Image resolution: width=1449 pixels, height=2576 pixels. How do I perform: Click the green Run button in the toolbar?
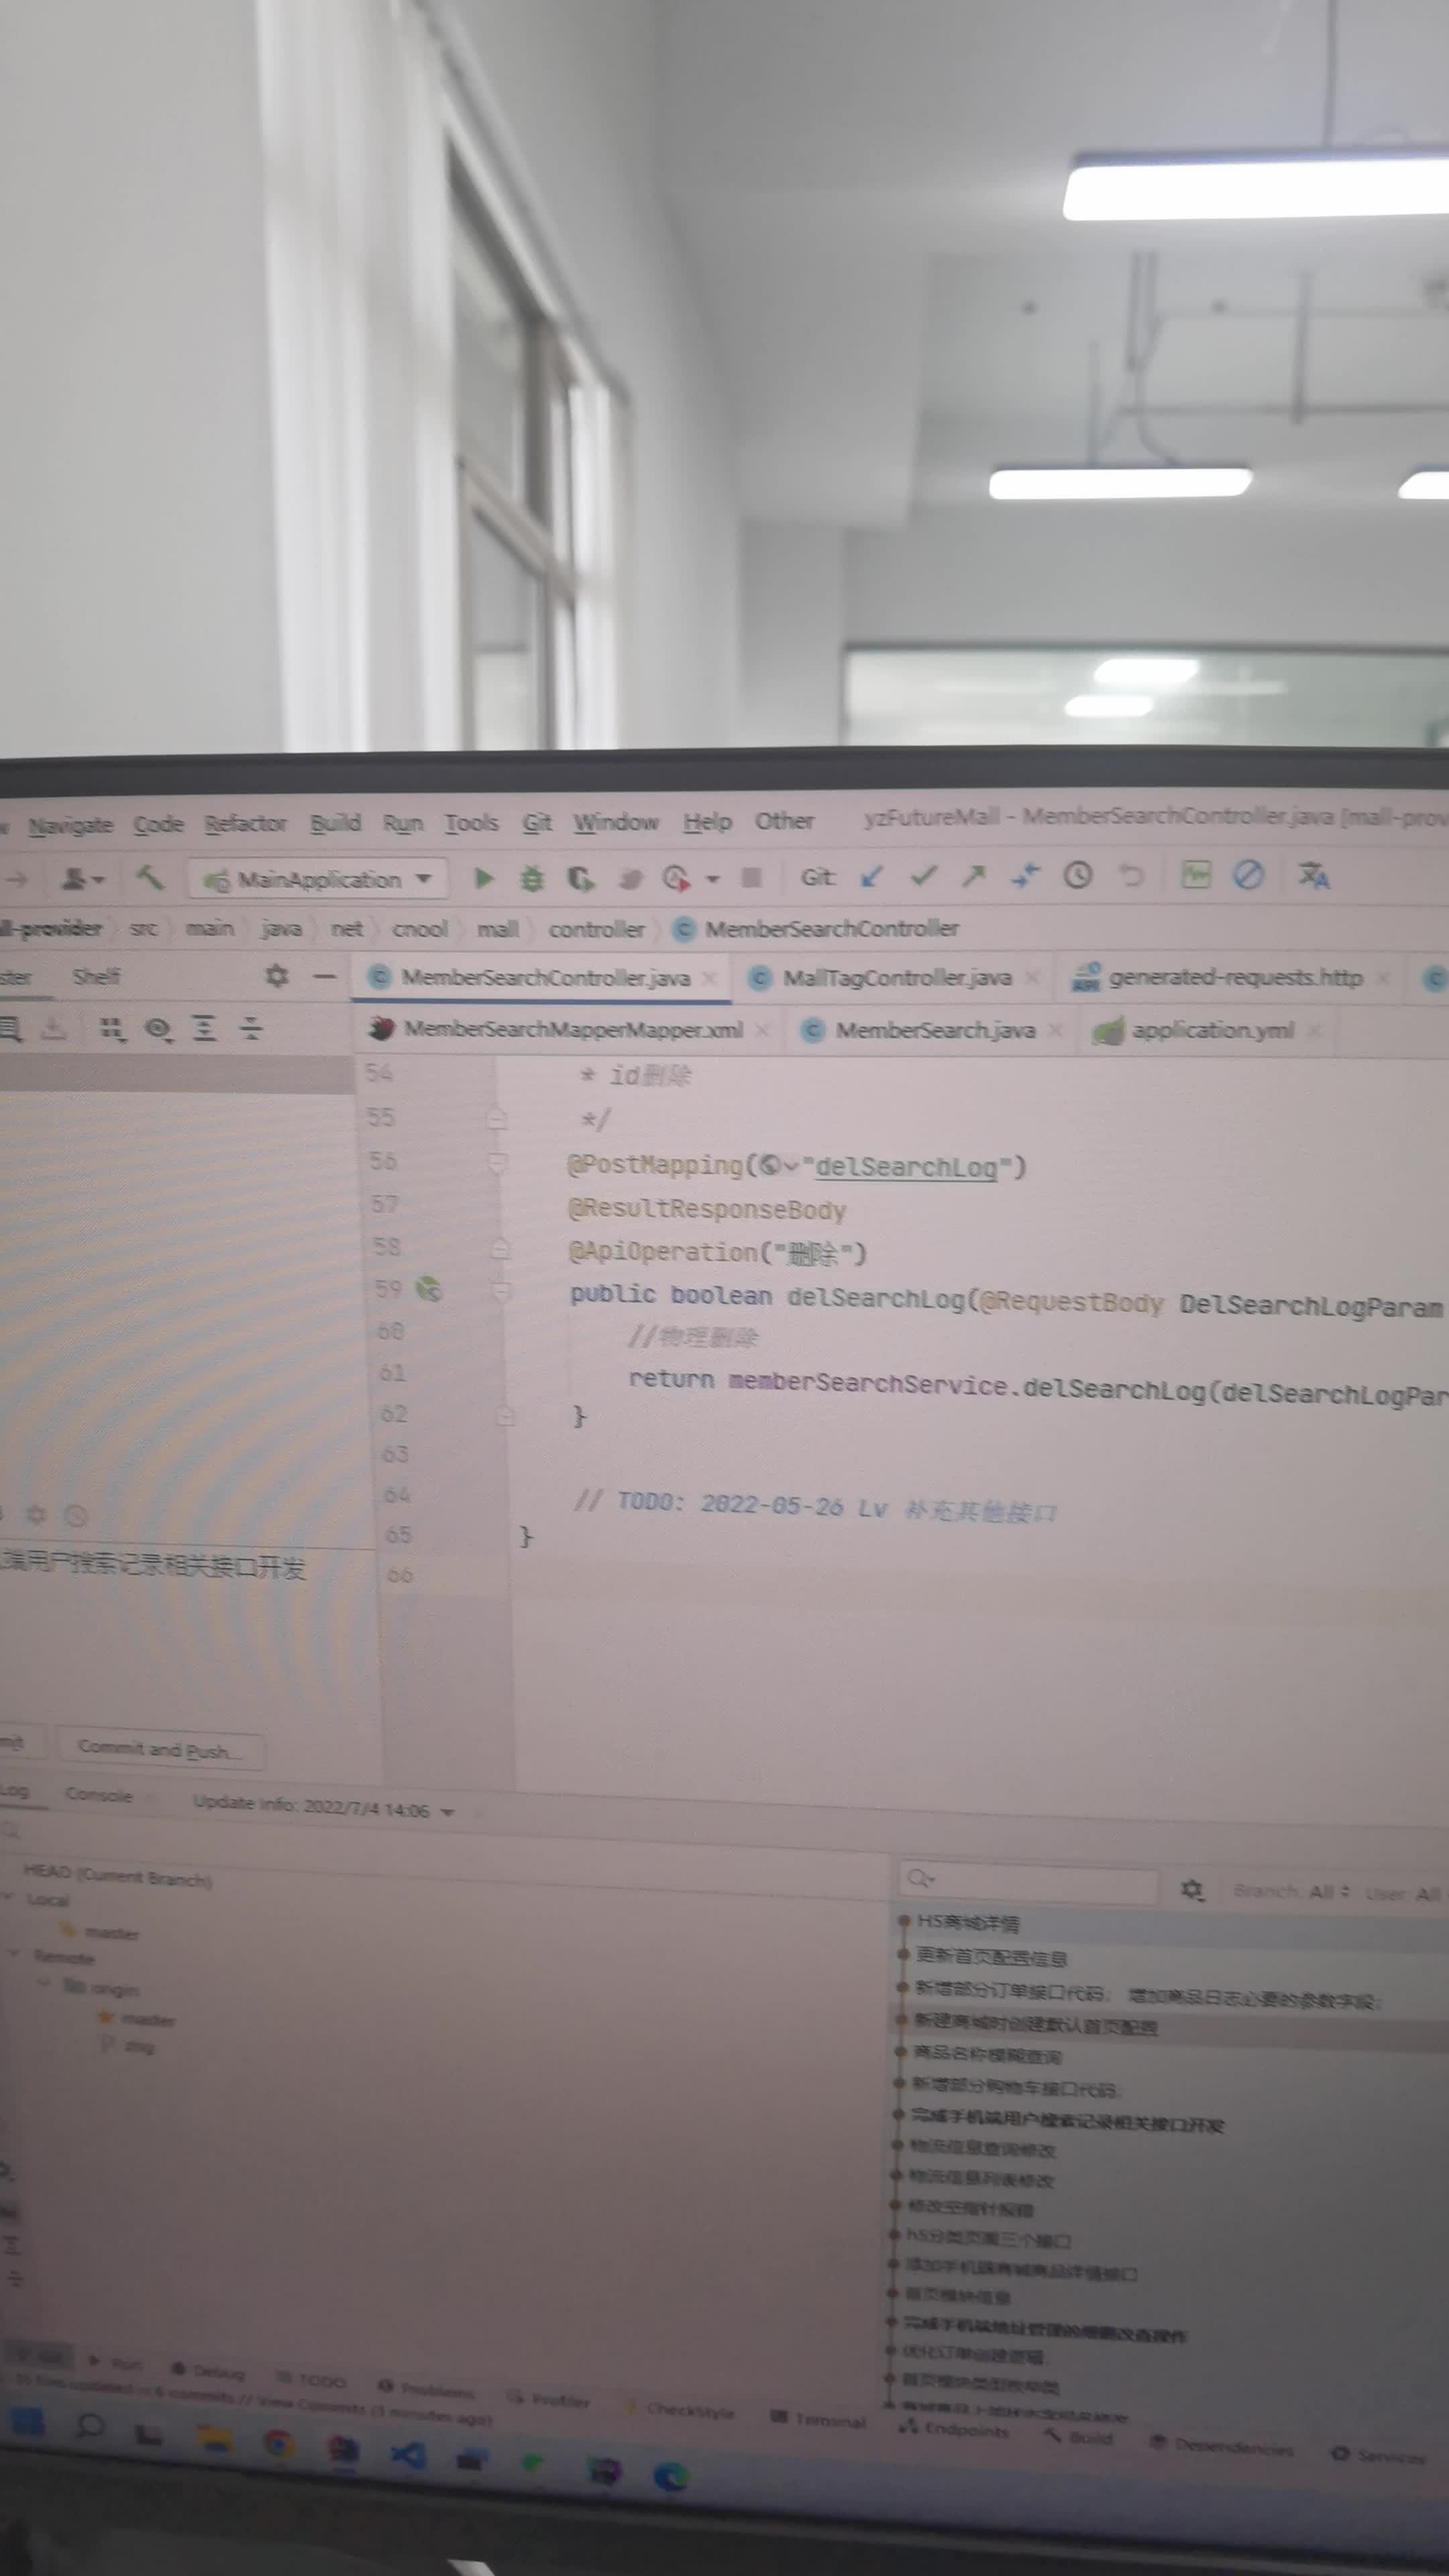[484, 879]
